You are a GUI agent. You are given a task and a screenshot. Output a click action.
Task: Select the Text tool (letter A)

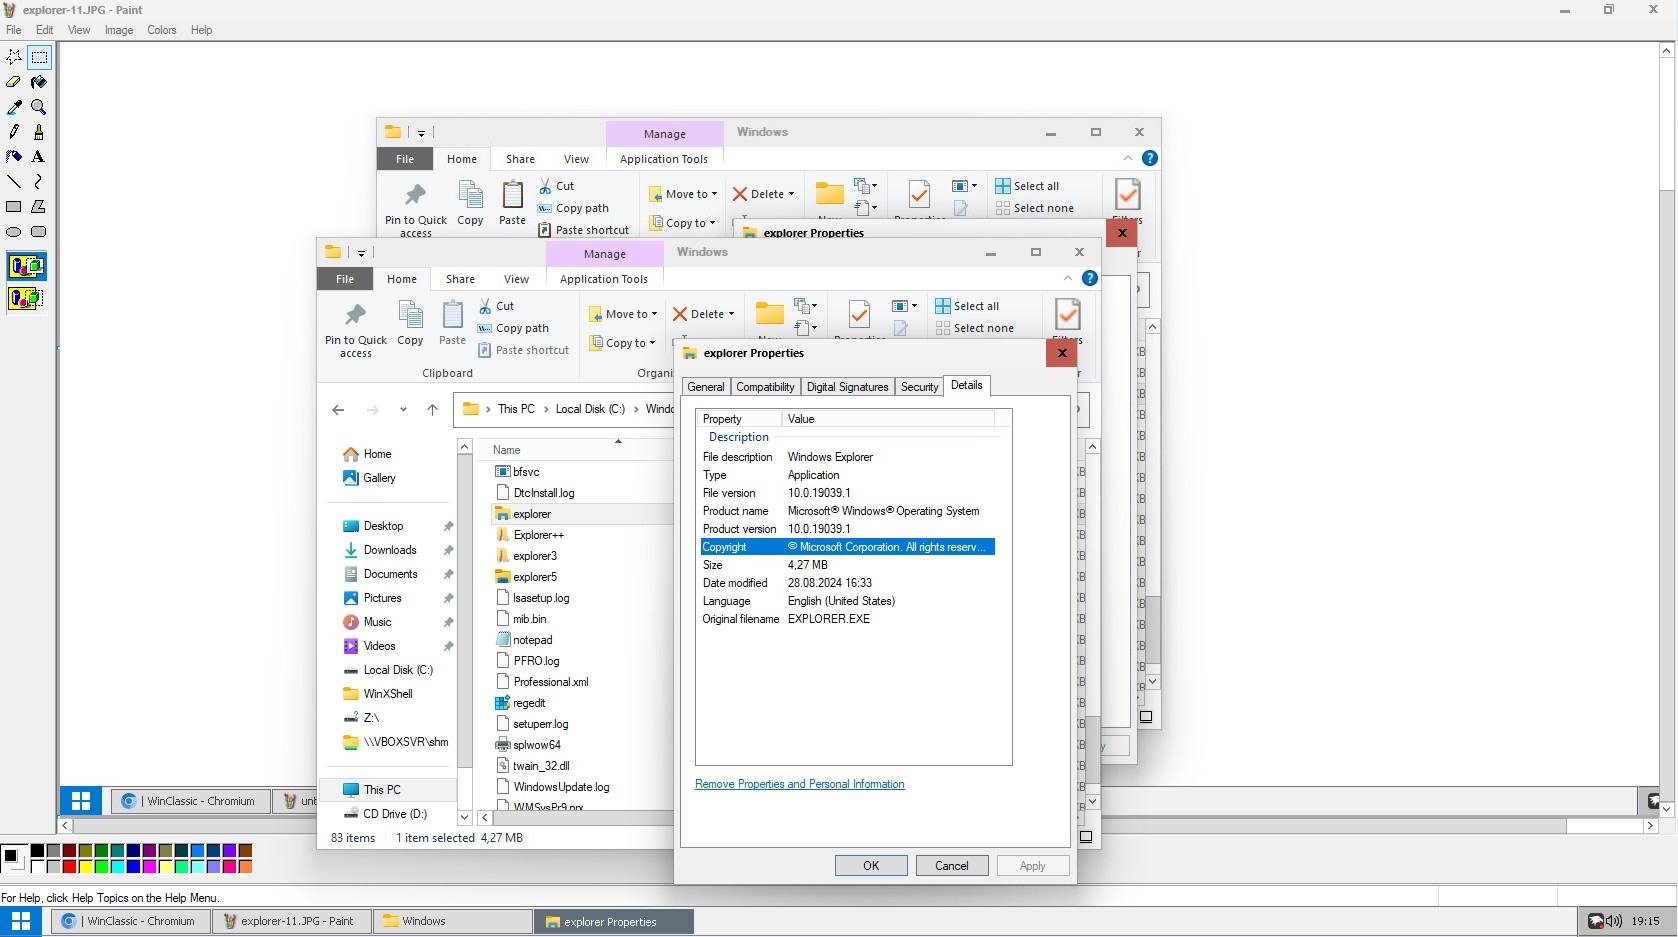pyautogui.click(x=39, y=157)
